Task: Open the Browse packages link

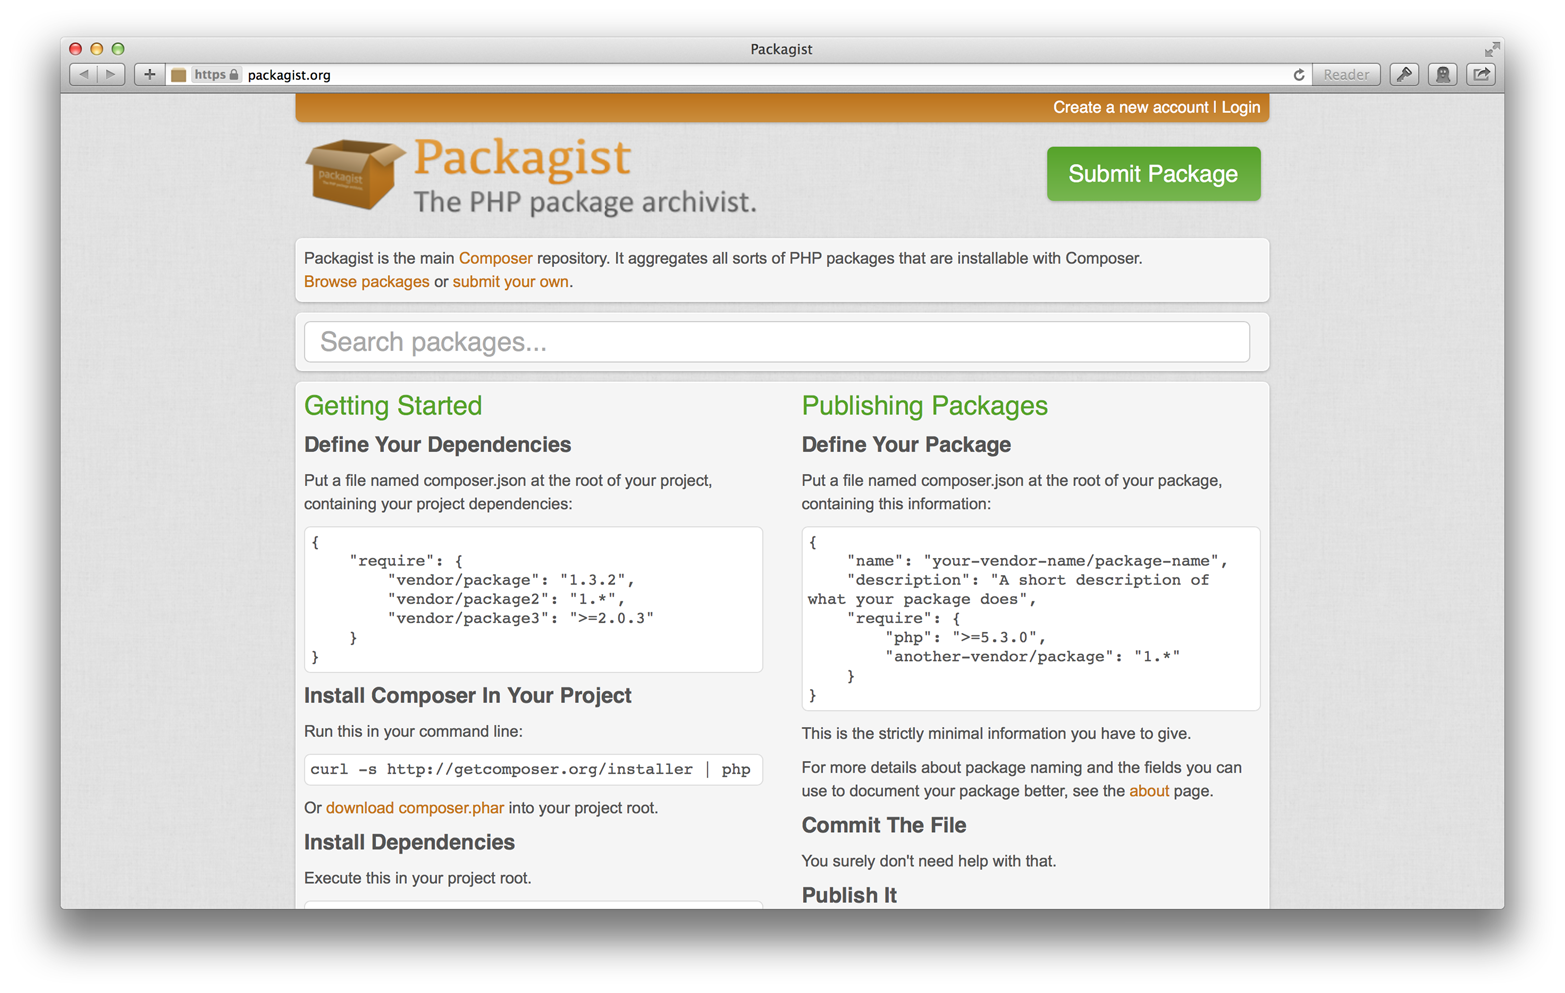Action: pyautogui.click(x=366, y=281)
